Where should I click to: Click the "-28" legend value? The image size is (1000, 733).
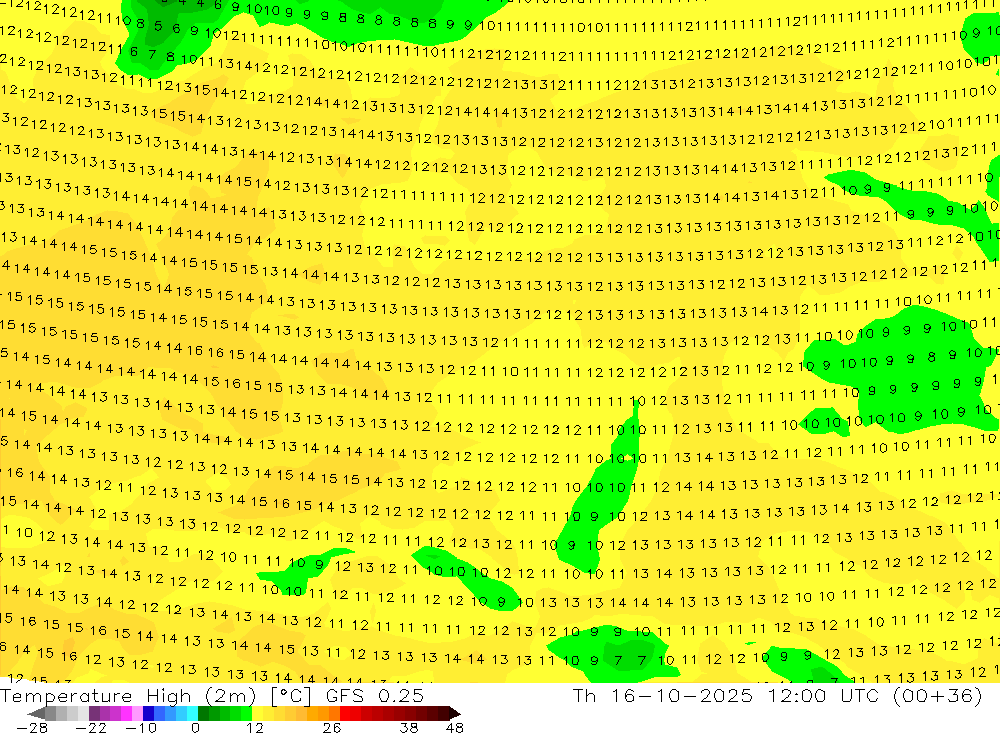click(32, 727)
